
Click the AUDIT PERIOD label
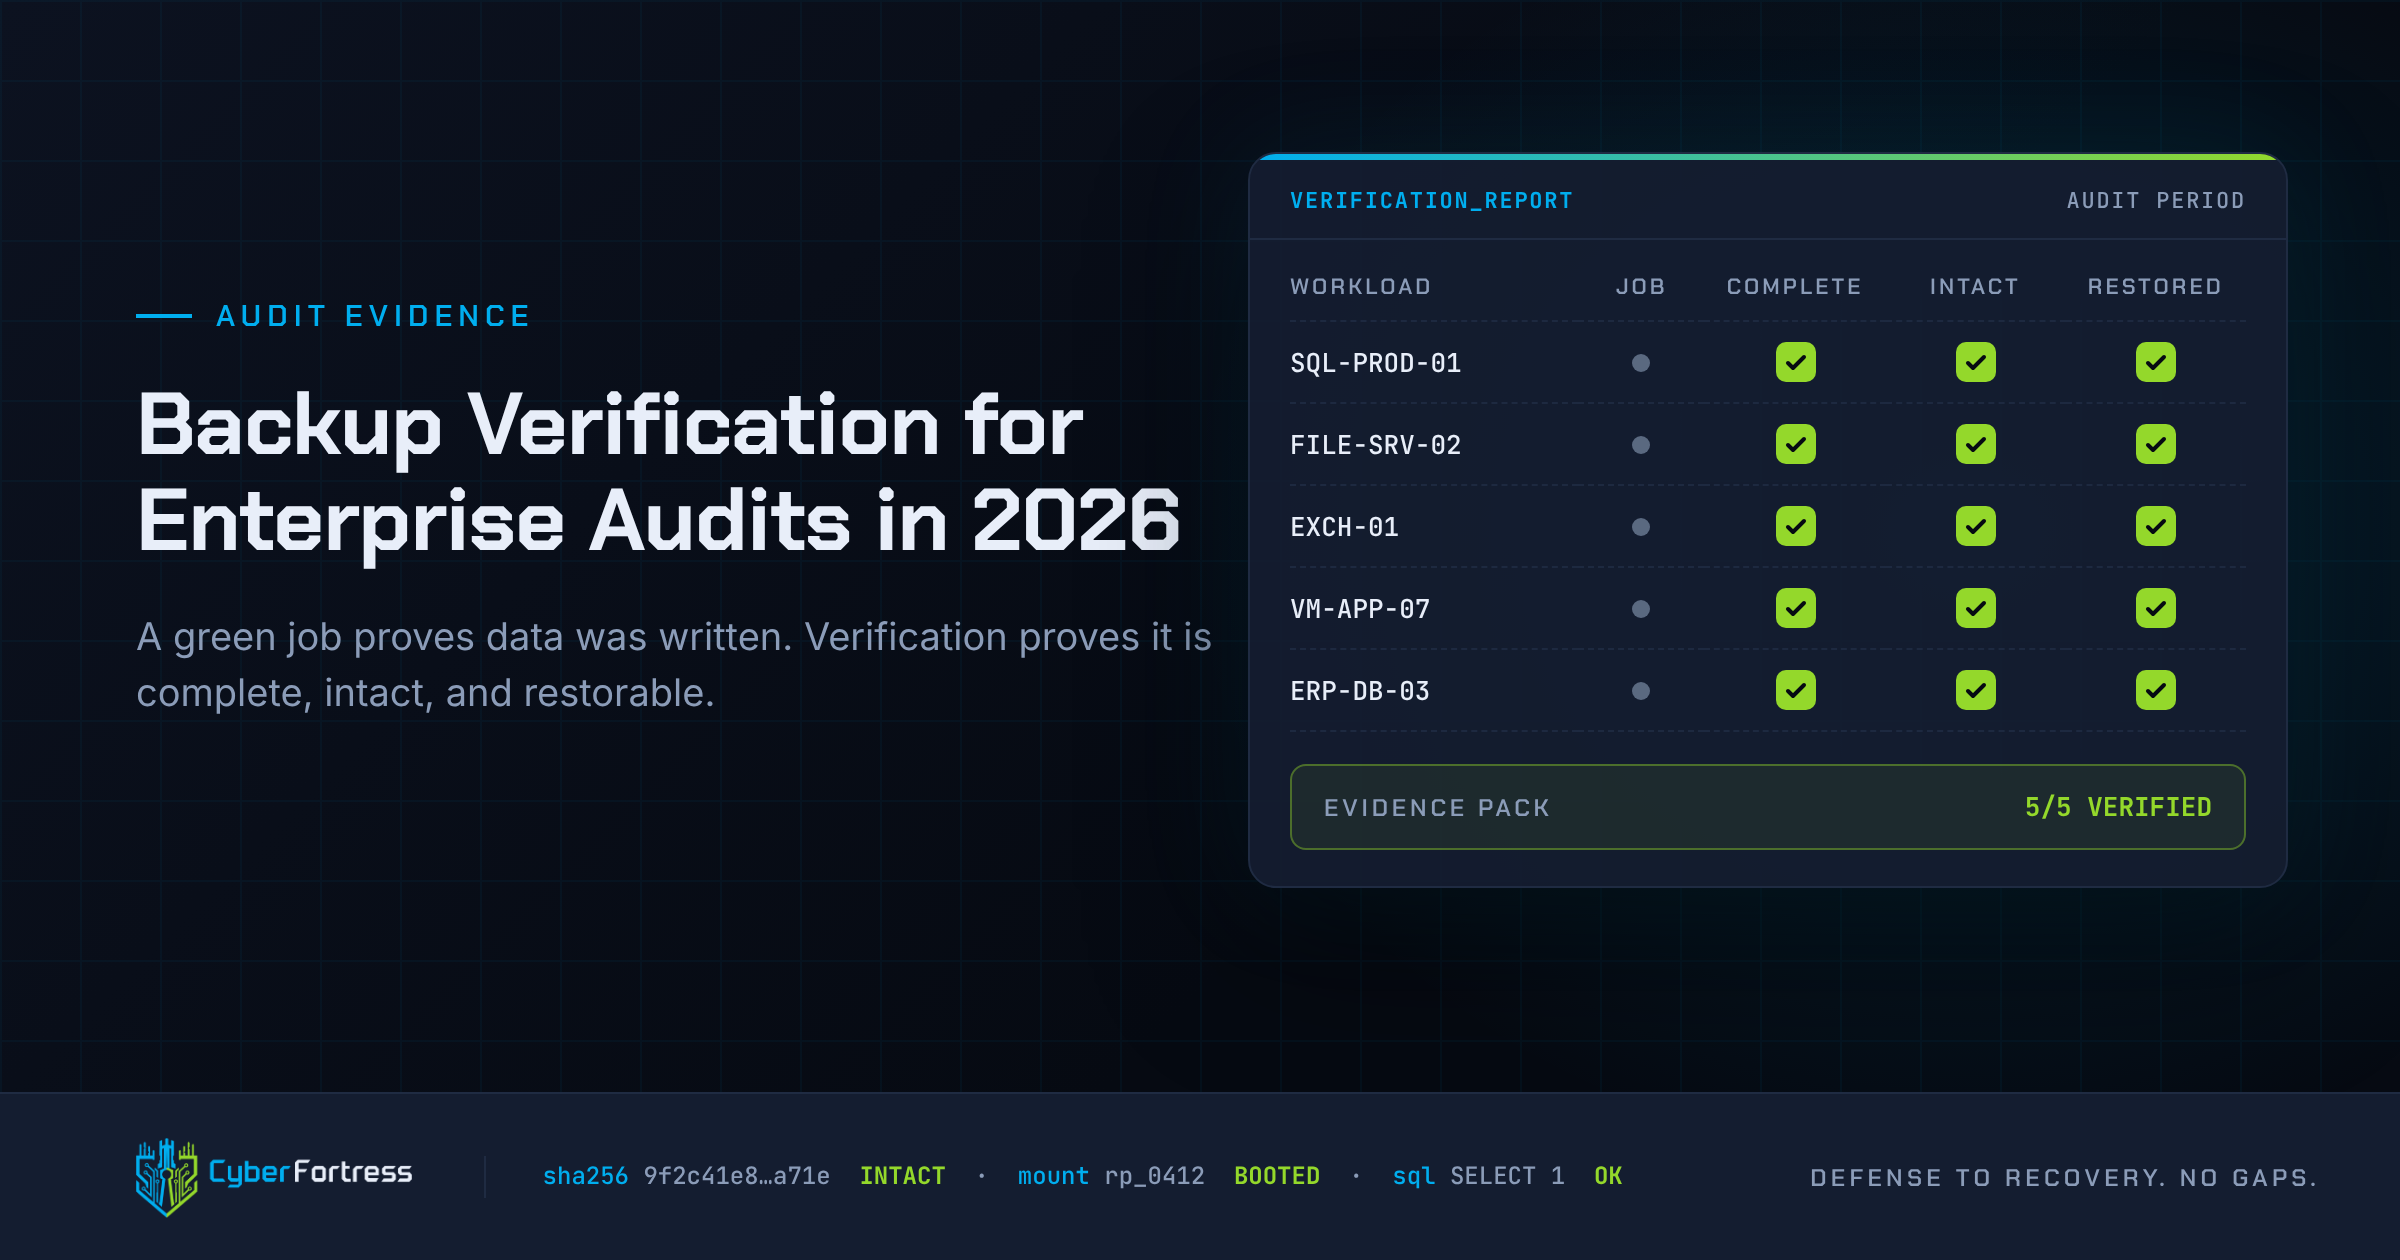[2156, 201]
